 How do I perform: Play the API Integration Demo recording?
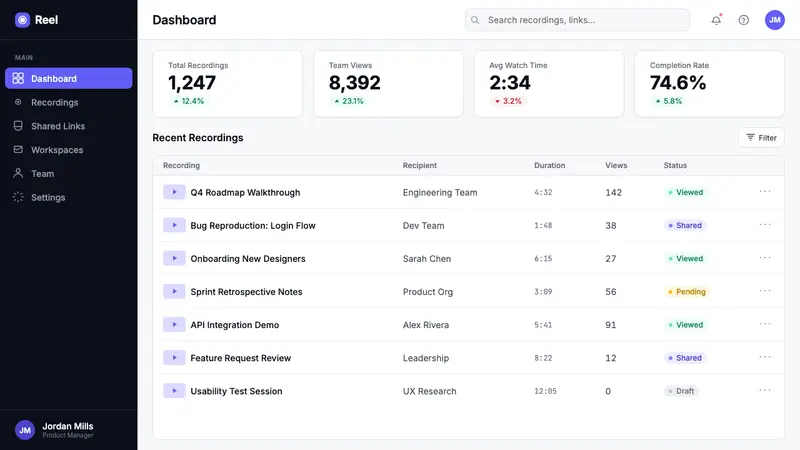pyautogui.click(x=174, y=324)
